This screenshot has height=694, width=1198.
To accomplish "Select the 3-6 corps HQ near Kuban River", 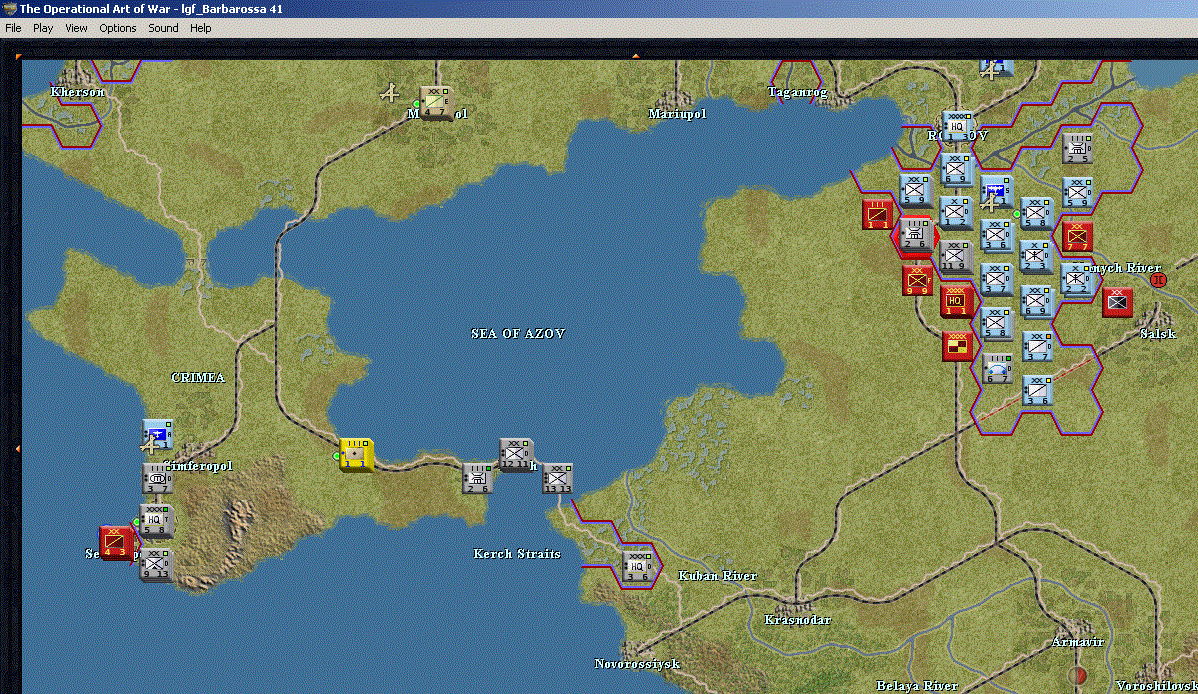I will coord(636,567).
